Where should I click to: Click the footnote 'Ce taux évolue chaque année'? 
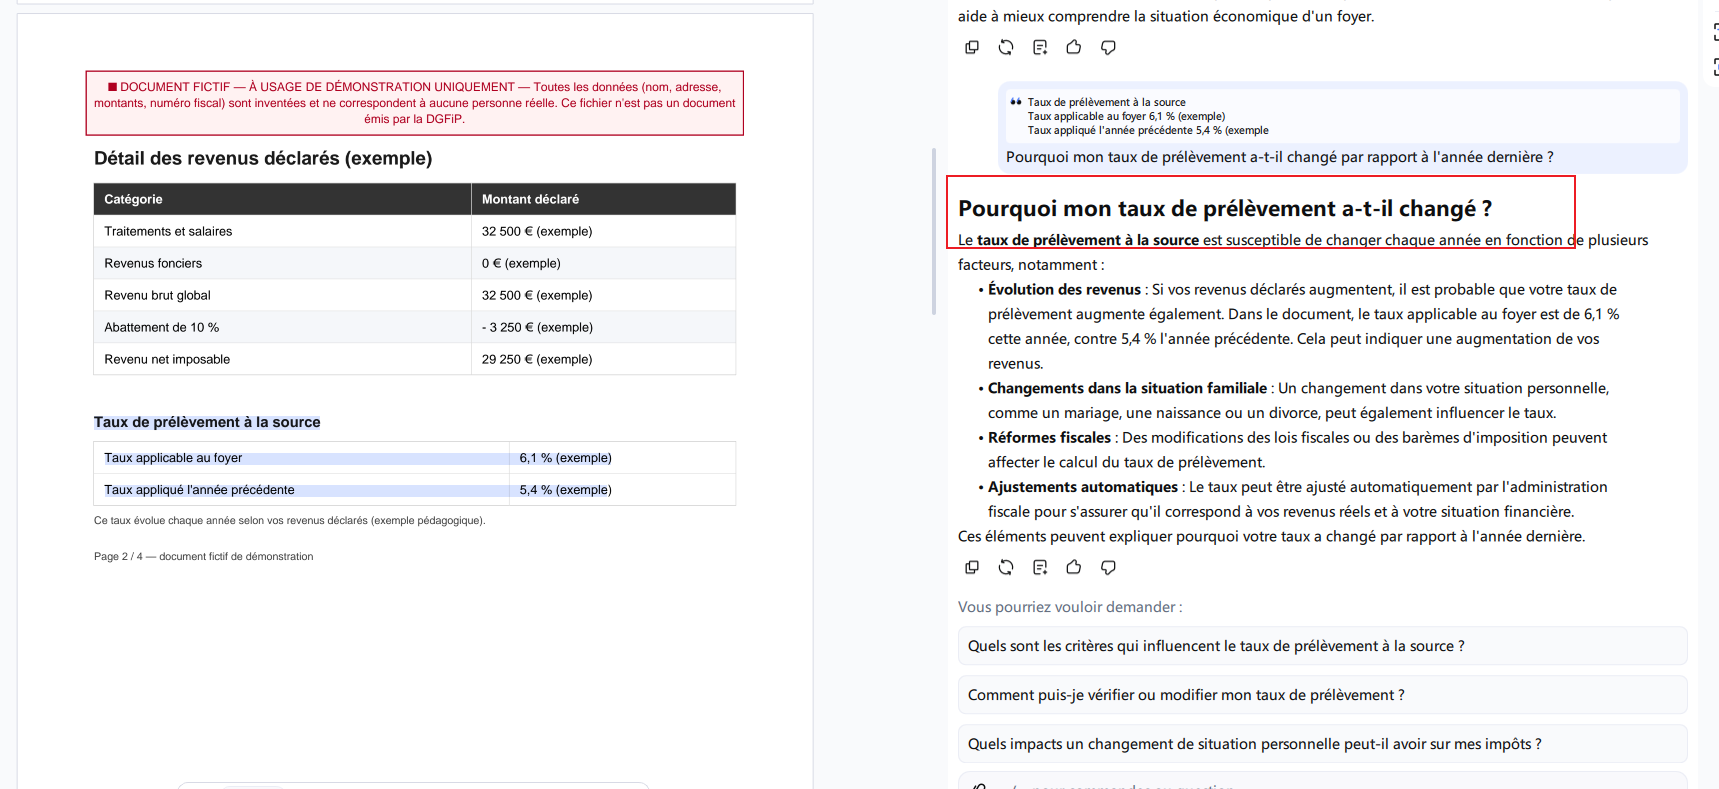click(x=289, y=521)
